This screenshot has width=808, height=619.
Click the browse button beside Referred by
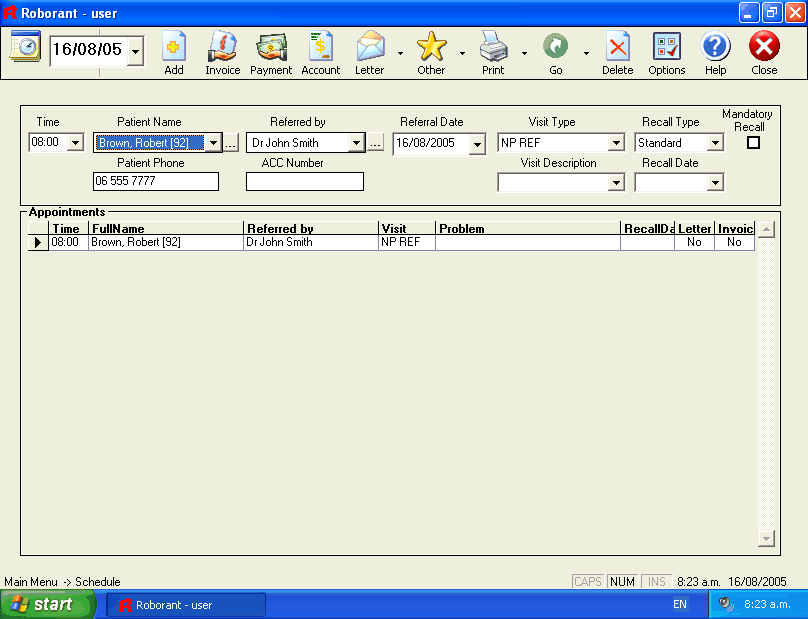[x=375, y=143]
